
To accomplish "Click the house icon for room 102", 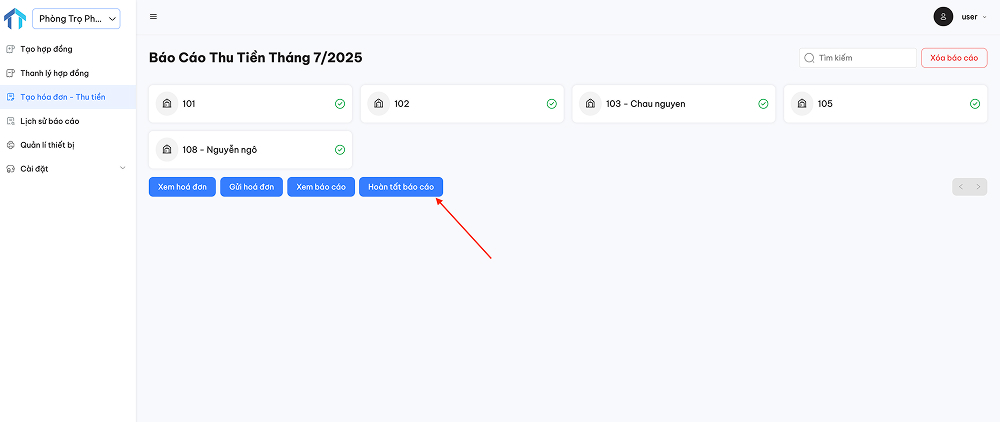I will pyautogui.click(x=378, y=104).
